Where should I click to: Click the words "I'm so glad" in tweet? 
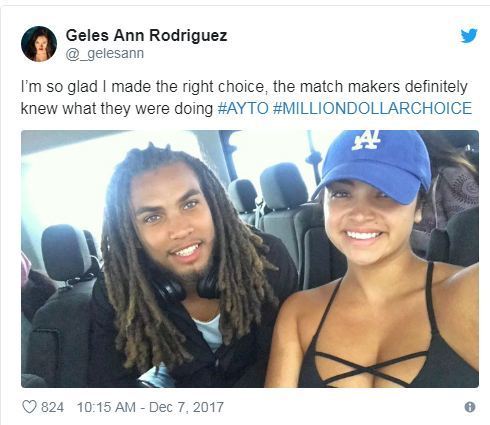59,87
